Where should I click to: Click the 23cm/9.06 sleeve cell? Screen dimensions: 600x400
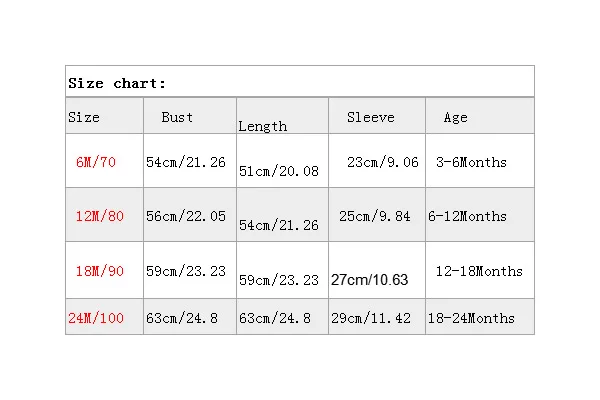click(x=382, y=162)
